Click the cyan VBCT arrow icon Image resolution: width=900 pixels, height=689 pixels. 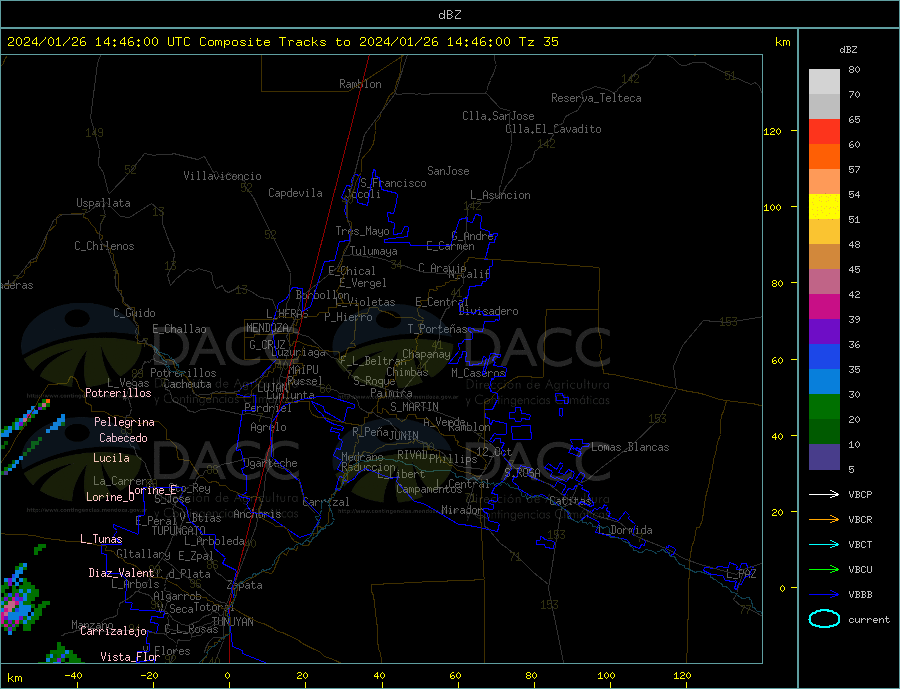[824, 544]
